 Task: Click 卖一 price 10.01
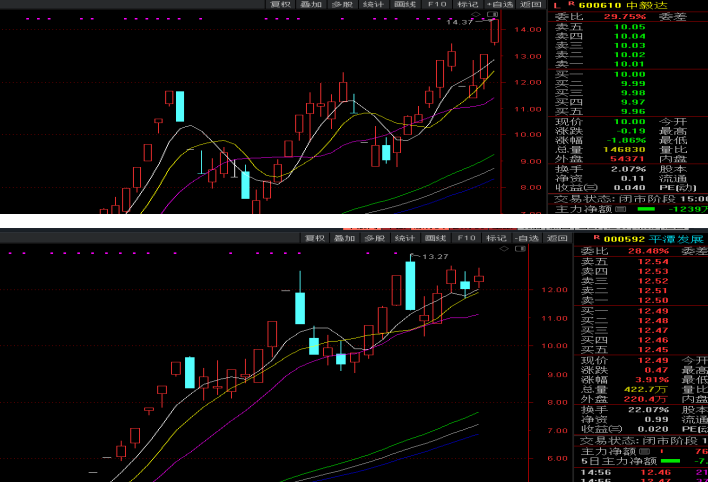pyautogui.click(x=630, y=64)
